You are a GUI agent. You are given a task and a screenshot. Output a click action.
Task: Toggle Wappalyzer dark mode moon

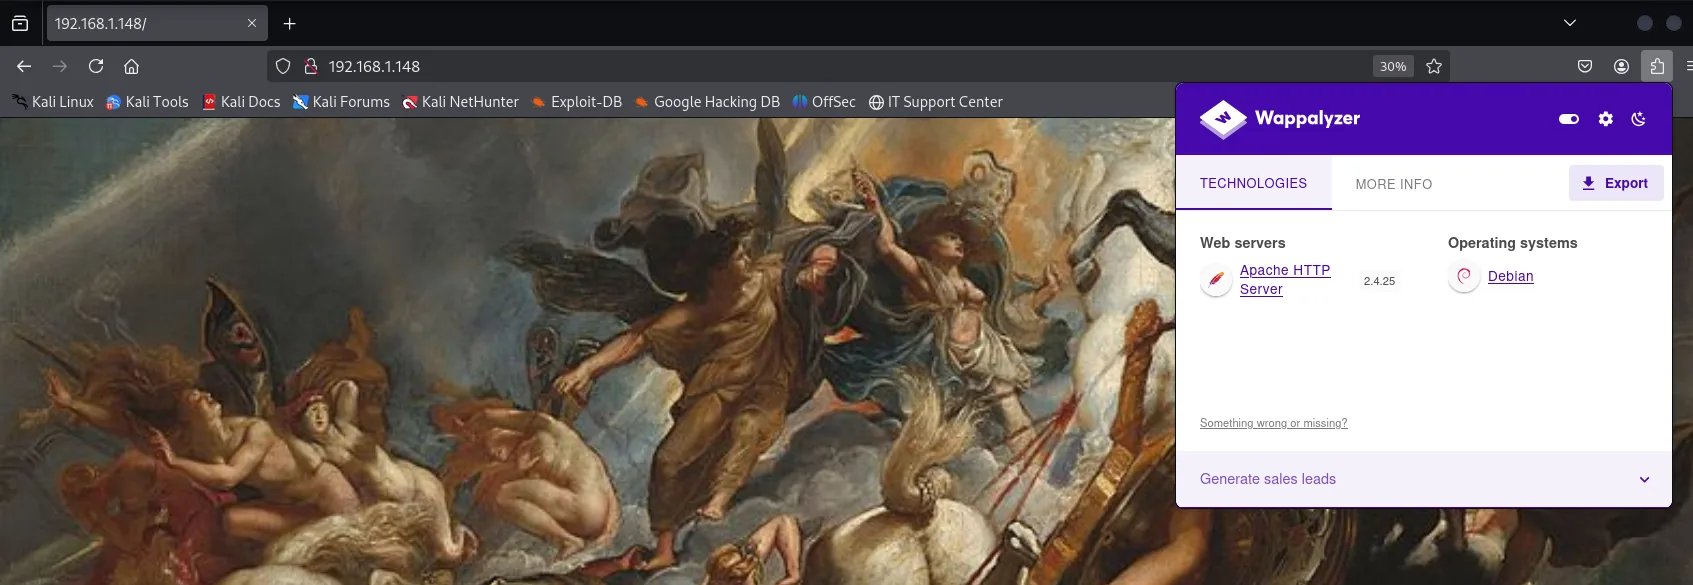coord(1638,119)
